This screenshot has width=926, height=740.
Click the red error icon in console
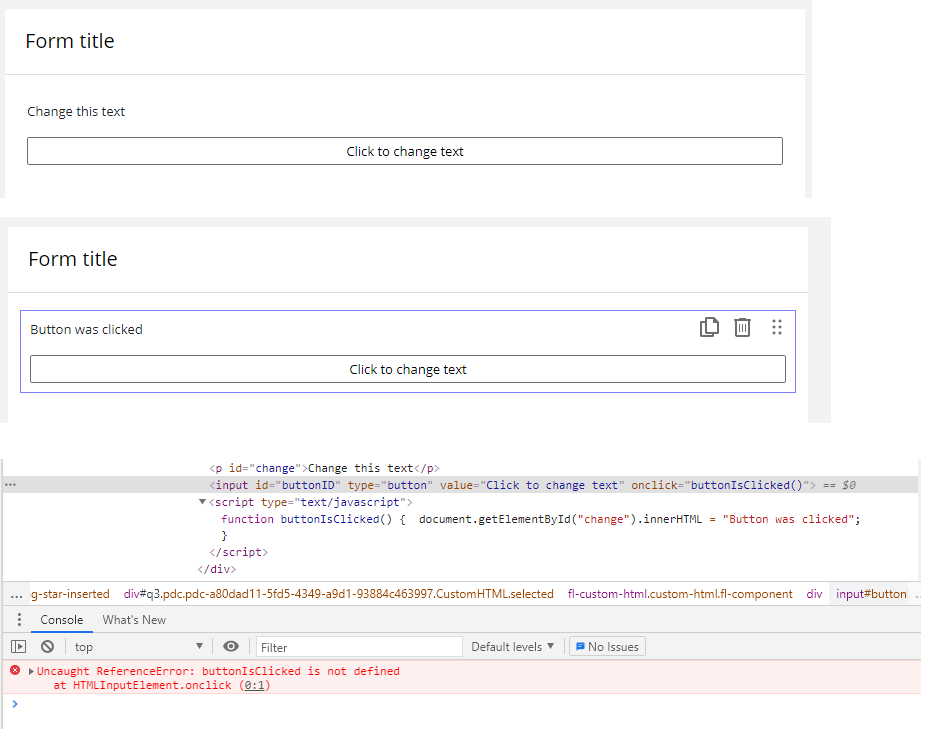(15, 670)
